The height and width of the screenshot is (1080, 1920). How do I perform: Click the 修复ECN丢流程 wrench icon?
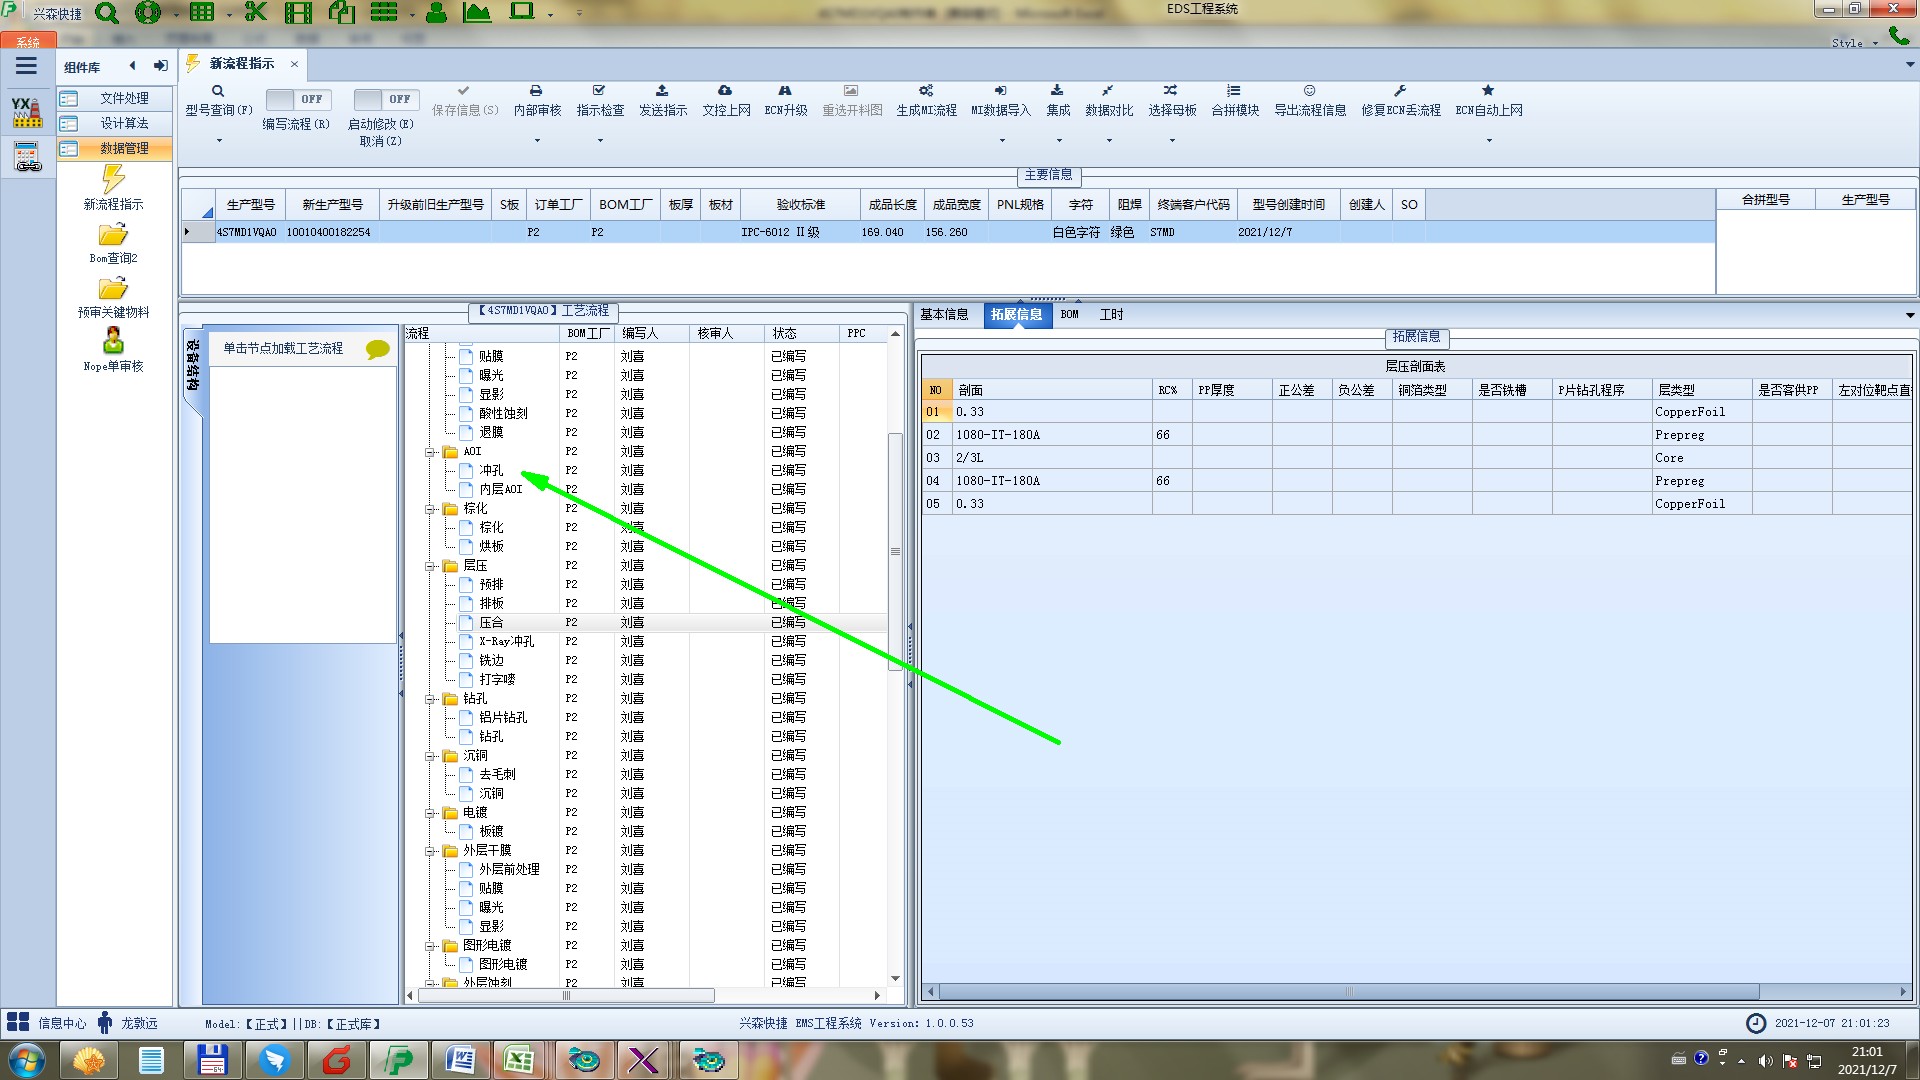pos(1400,91)
